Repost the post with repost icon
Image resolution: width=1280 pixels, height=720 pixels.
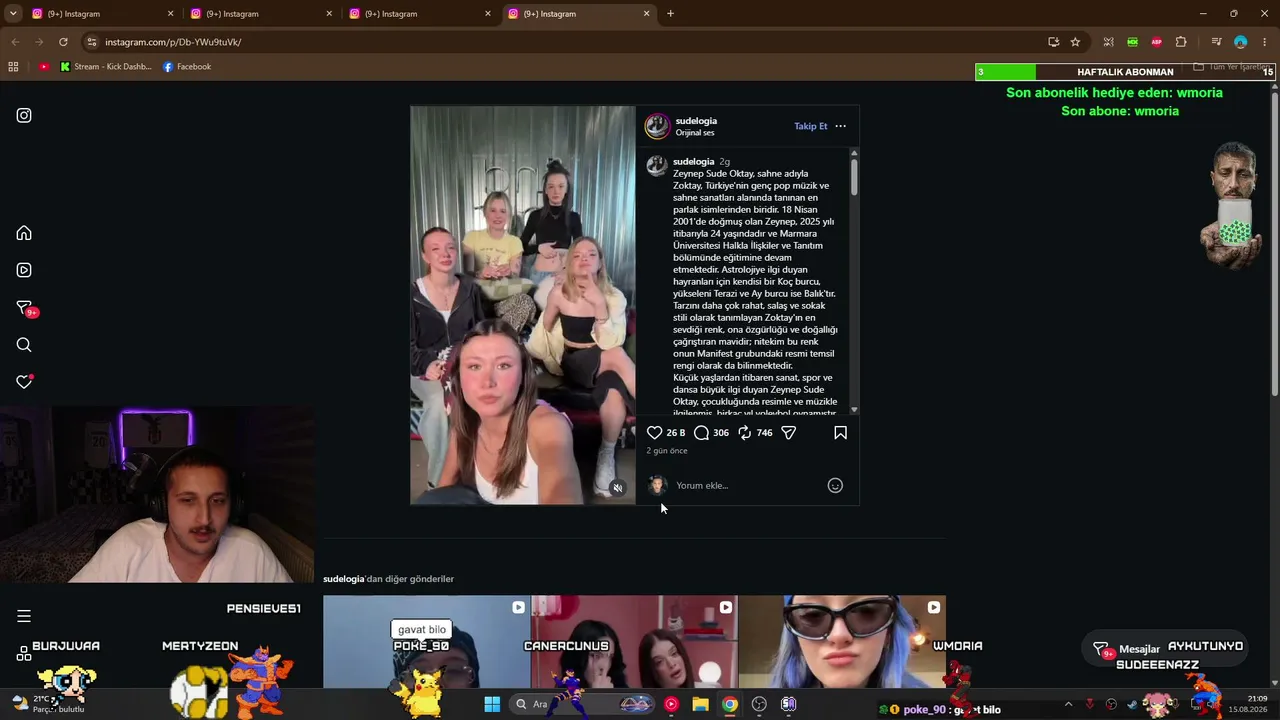coord(745,433)
